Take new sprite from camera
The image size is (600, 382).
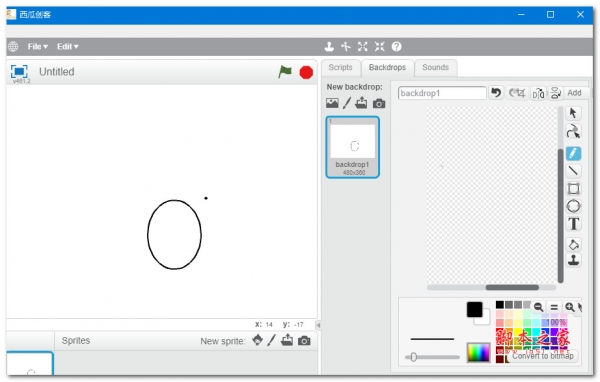coord(304,340)
